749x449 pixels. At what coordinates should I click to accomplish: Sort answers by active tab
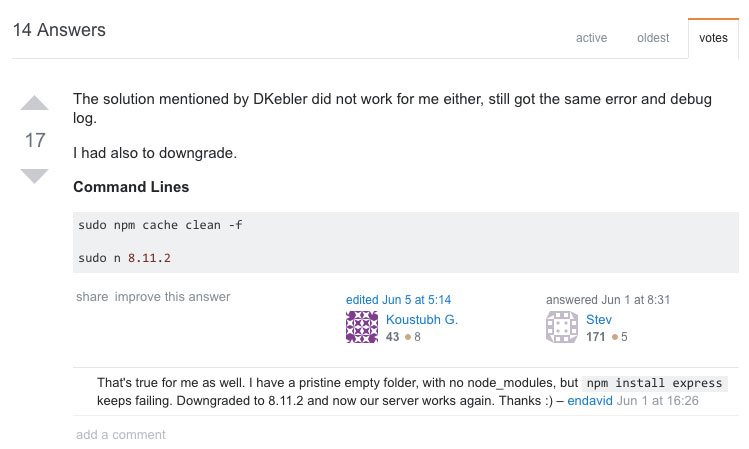(x=591, y=38)
